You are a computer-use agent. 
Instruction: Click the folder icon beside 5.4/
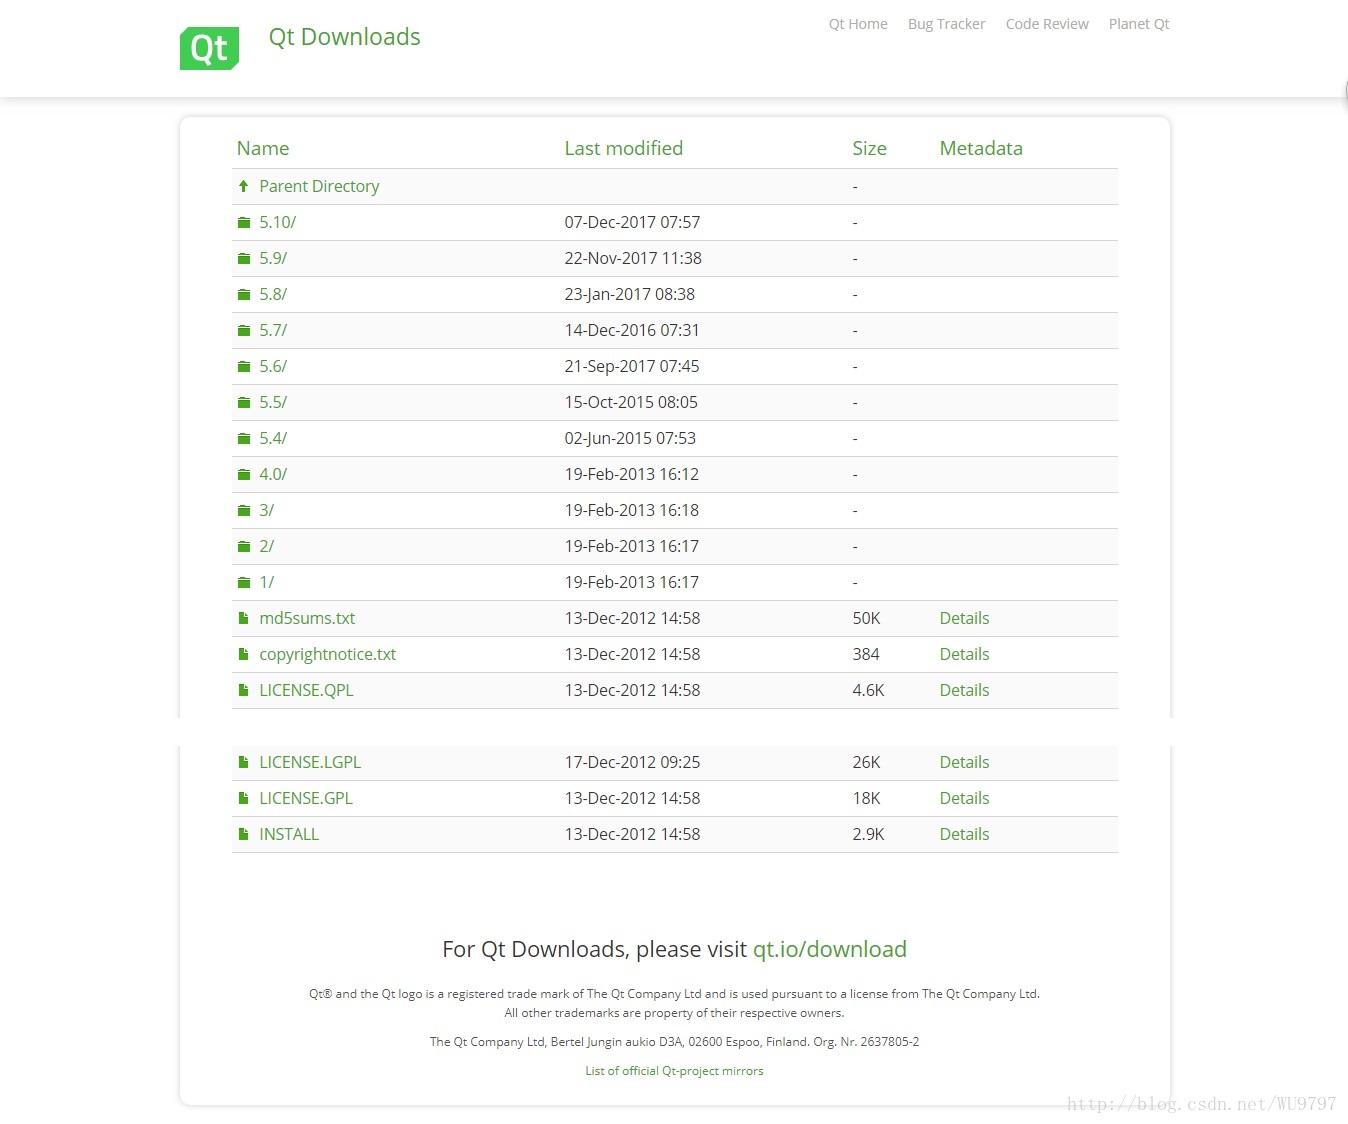[x=243, y=438]
